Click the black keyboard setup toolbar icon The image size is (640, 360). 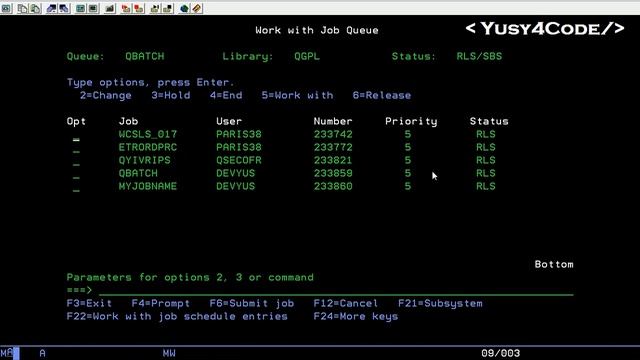point(109,8)
